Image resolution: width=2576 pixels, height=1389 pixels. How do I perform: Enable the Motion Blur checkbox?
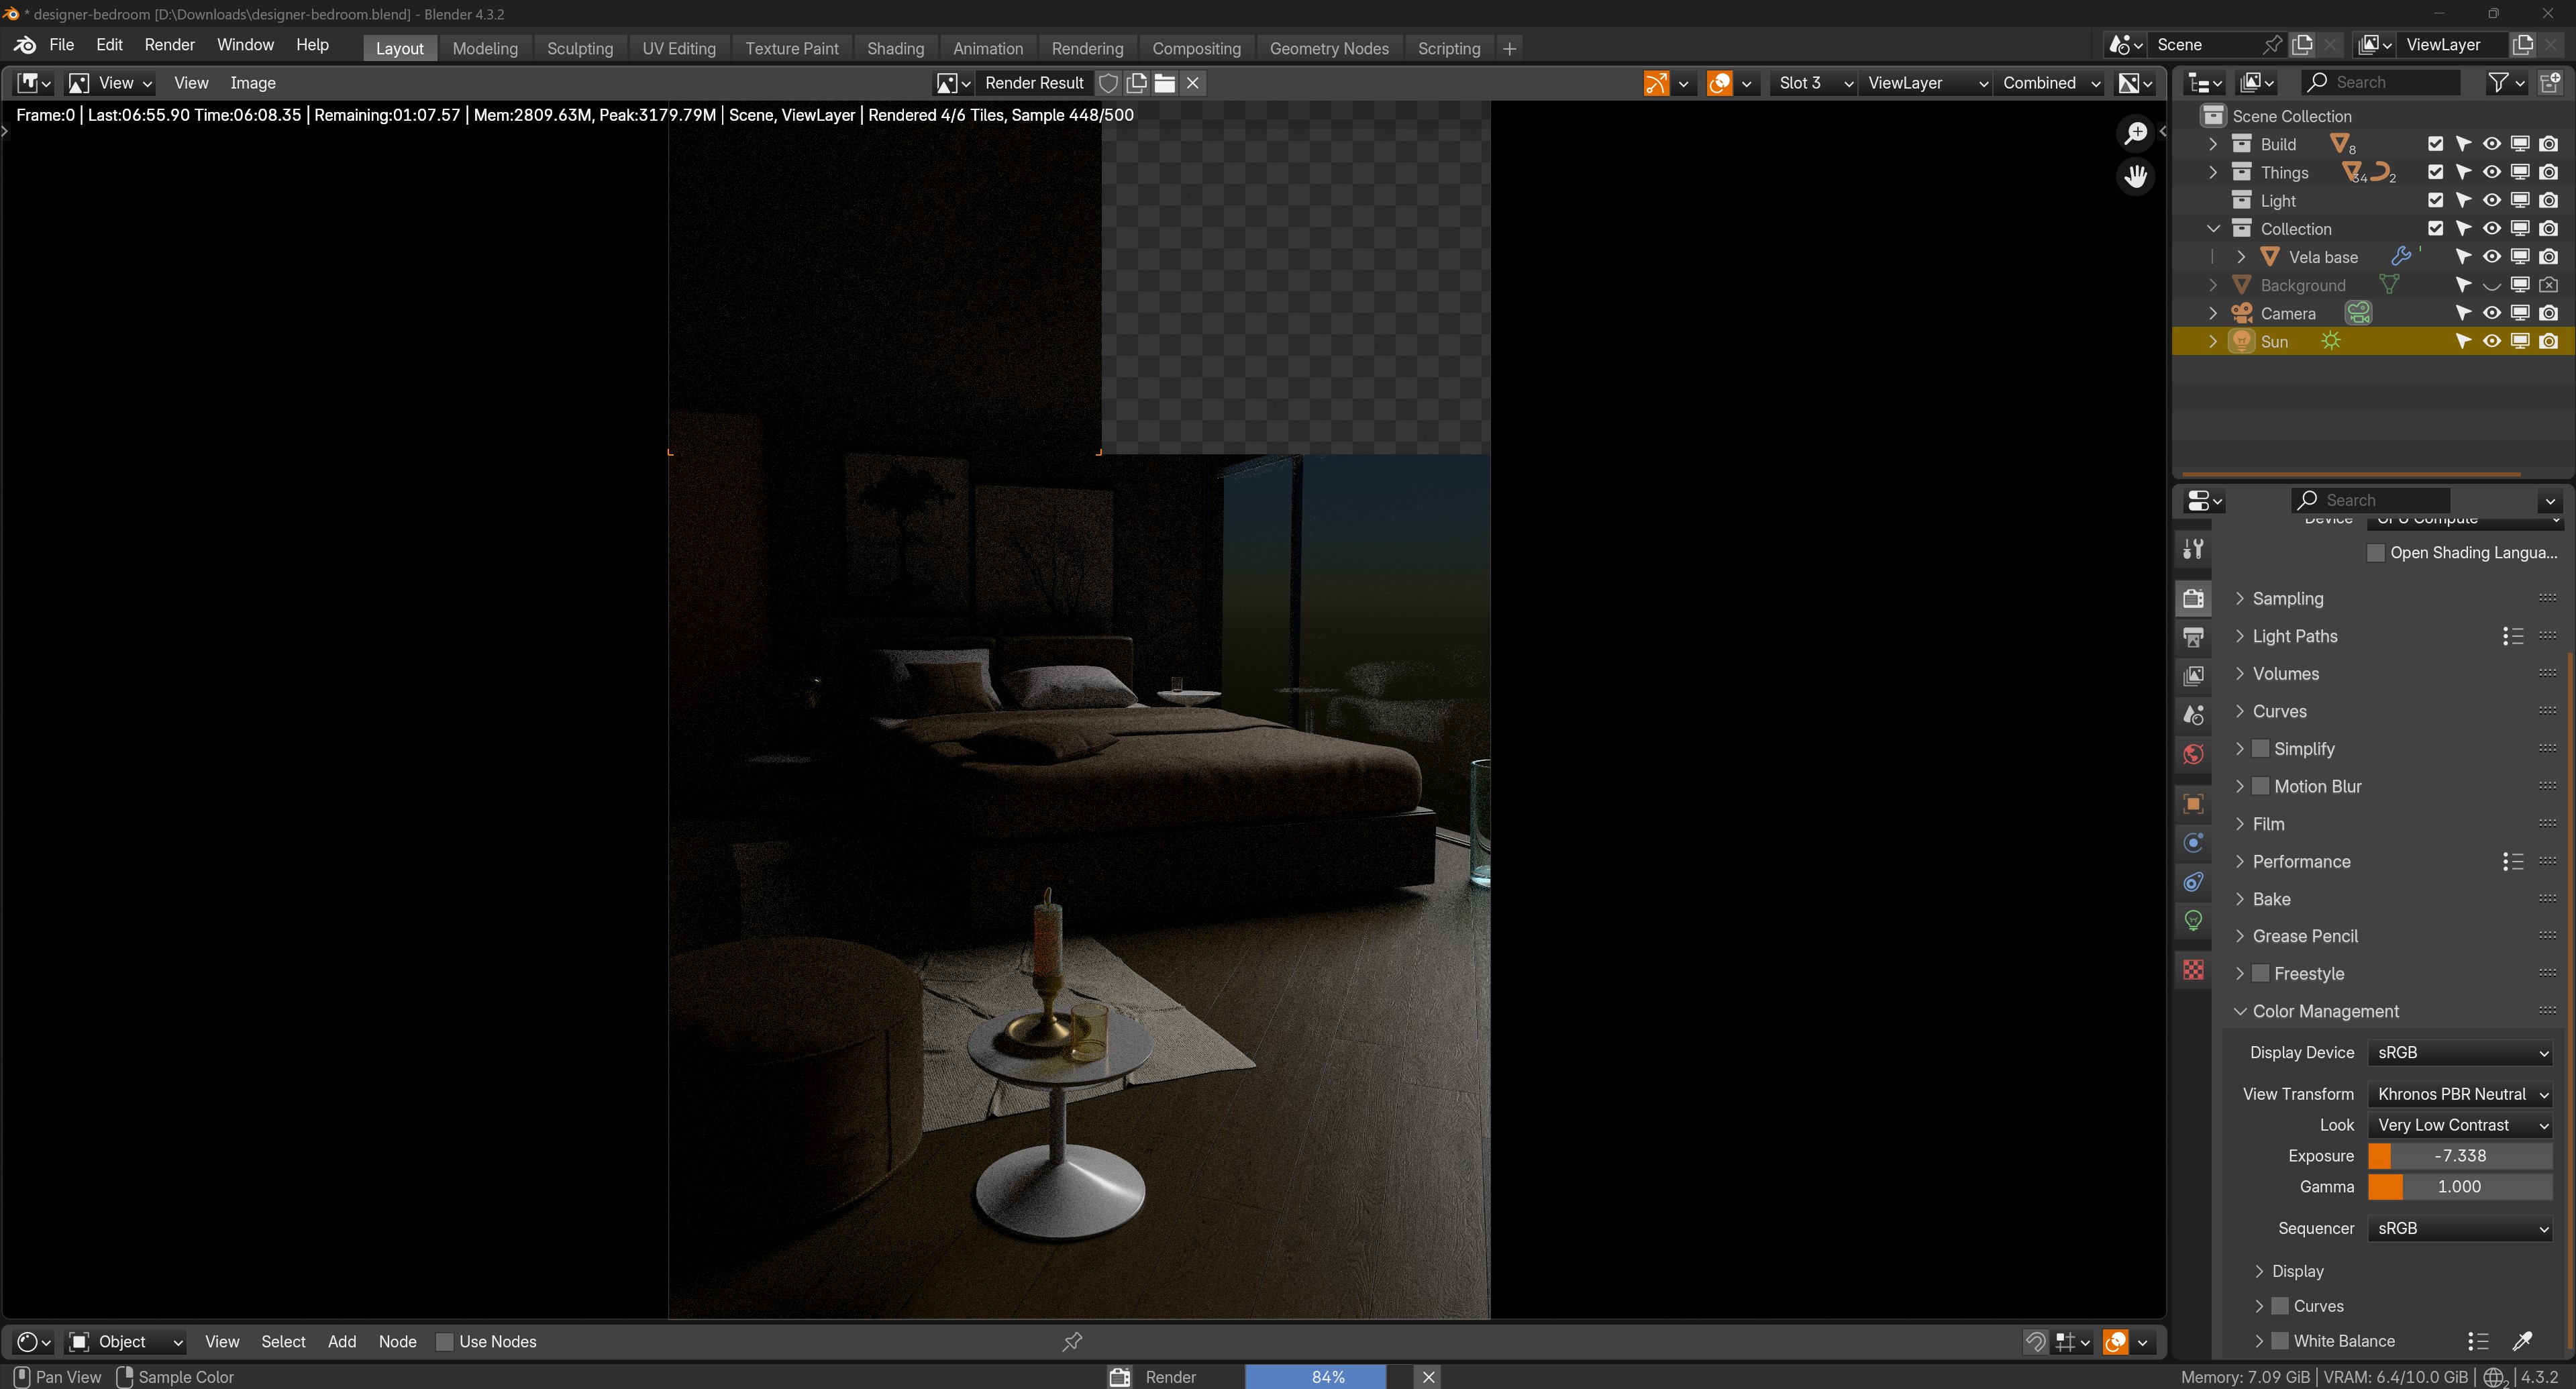pyautogui.click(x=2260, y=786)
